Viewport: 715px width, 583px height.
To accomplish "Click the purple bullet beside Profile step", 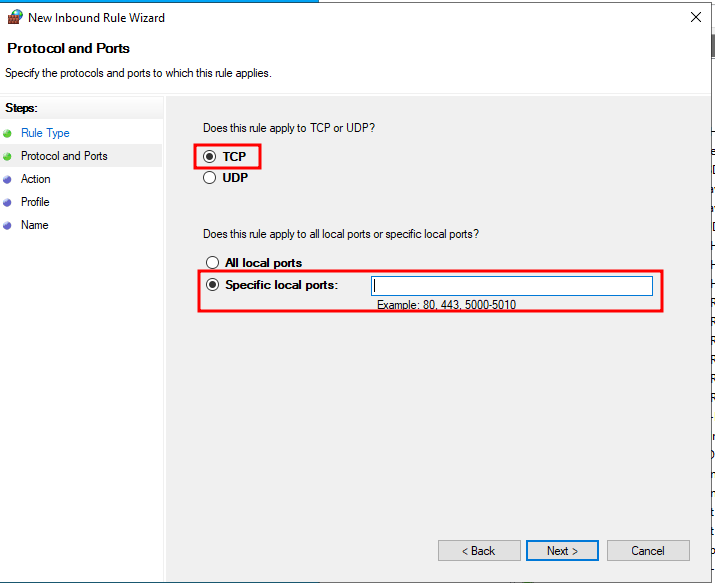I will pos(7,202).
